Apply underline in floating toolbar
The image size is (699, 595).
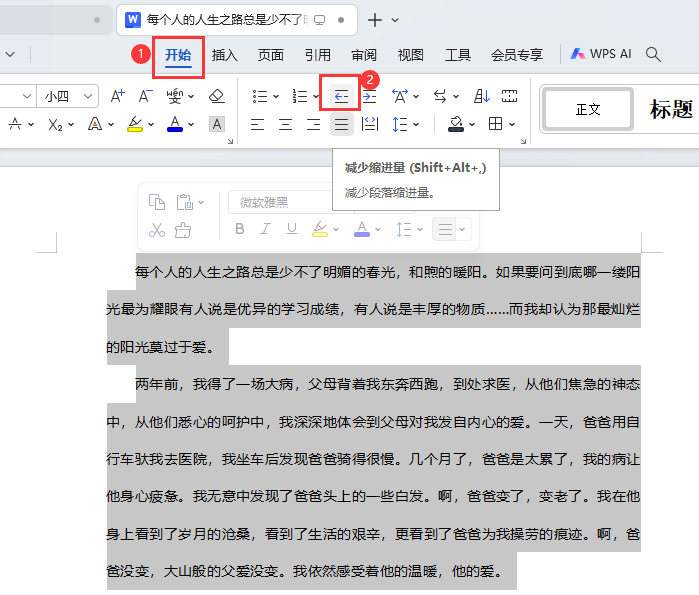[x=292, y=229]
